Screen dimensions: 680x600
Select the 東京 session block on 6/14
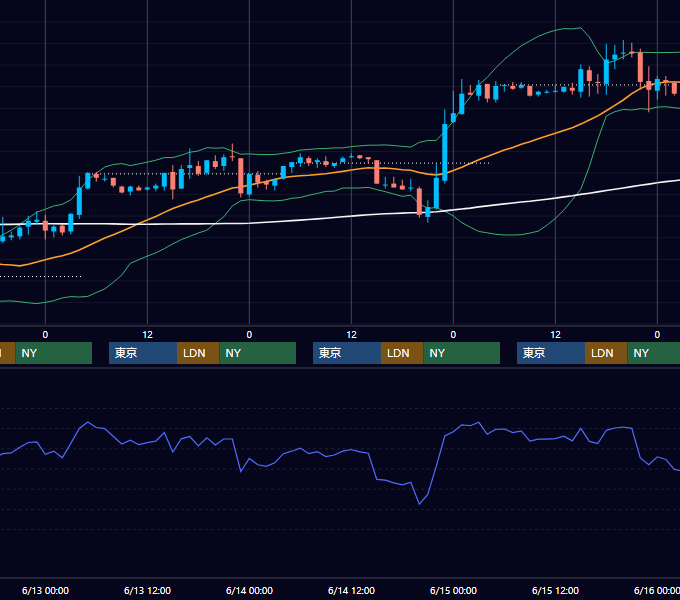[347, 353]
